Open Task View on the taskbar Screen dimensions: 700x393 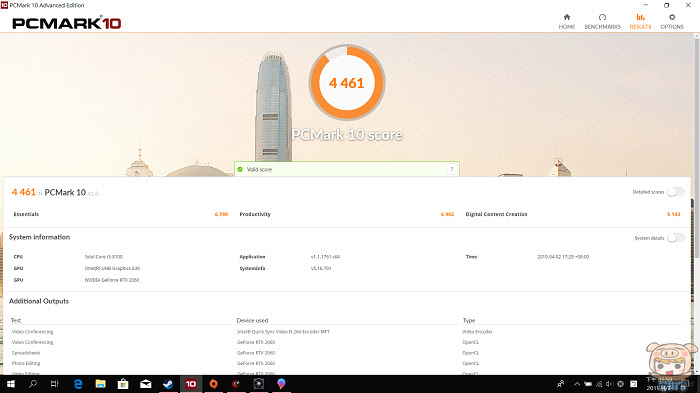tap(54, 384)
